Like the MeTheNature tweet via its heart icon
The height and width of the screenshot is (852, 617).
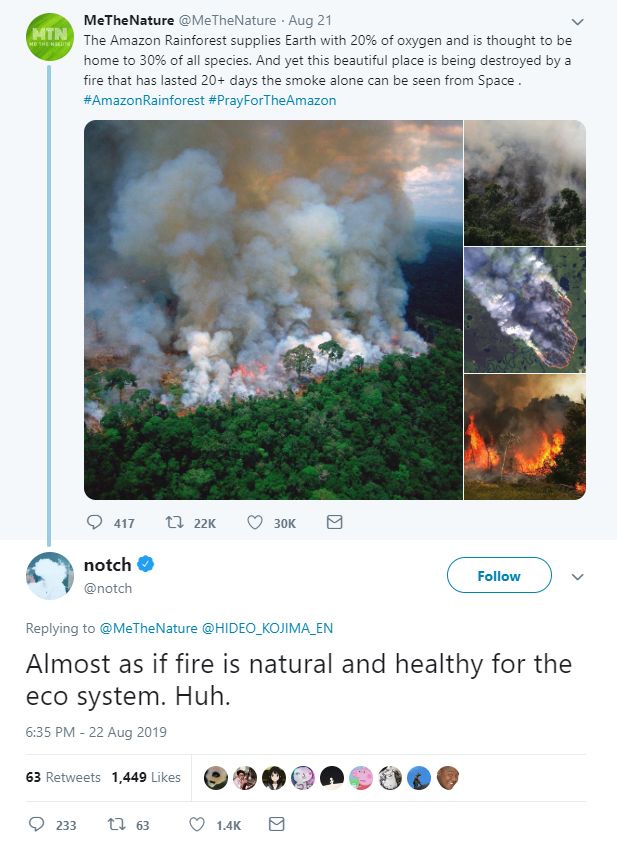[x=255, y=522]
